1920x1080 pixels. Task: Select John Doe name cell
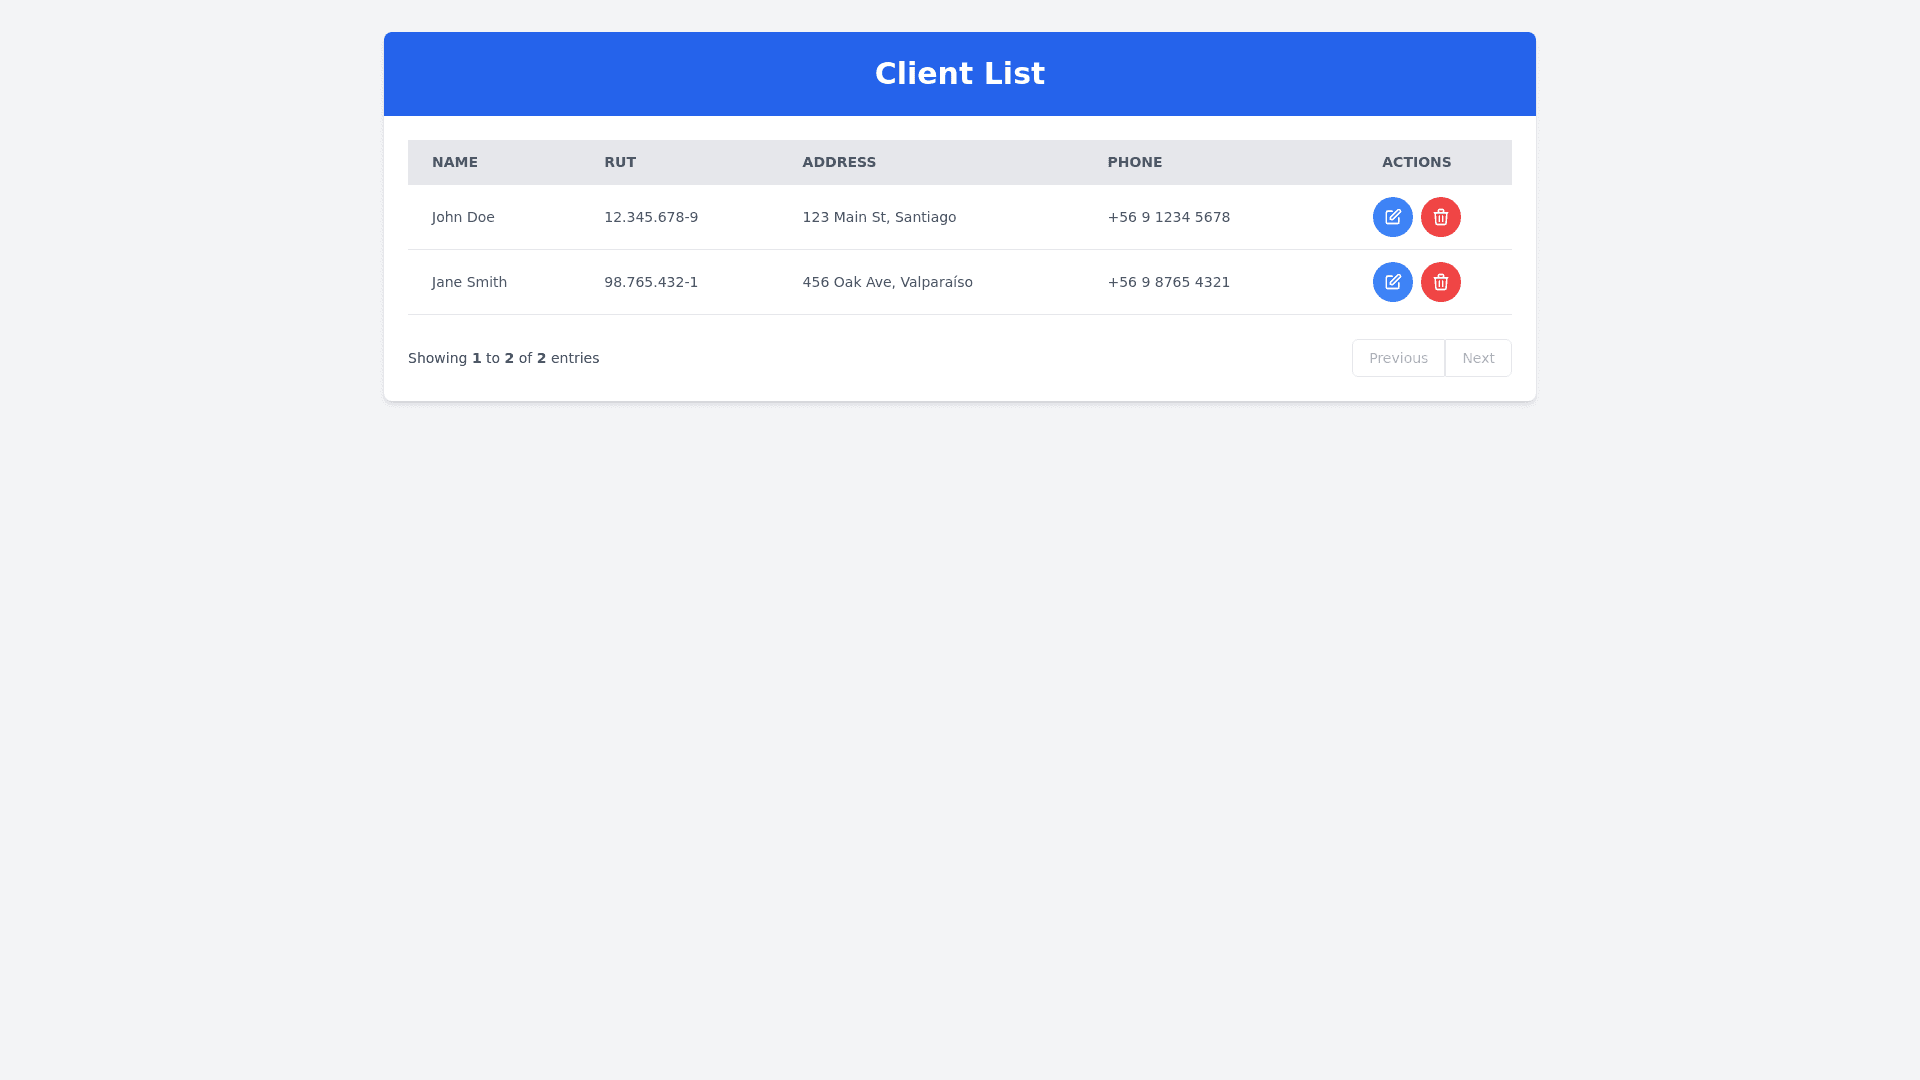coord(463,217)
